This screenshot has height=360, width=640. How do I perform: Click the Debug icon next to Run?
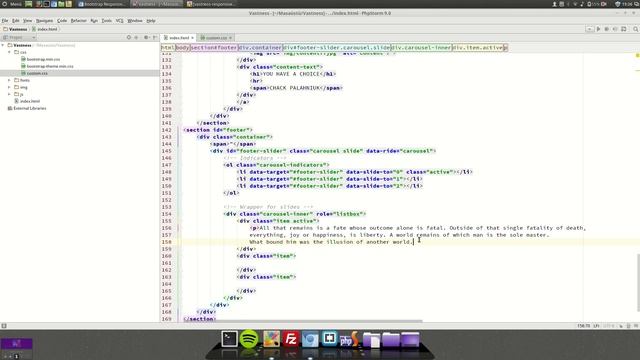point(607,29)
